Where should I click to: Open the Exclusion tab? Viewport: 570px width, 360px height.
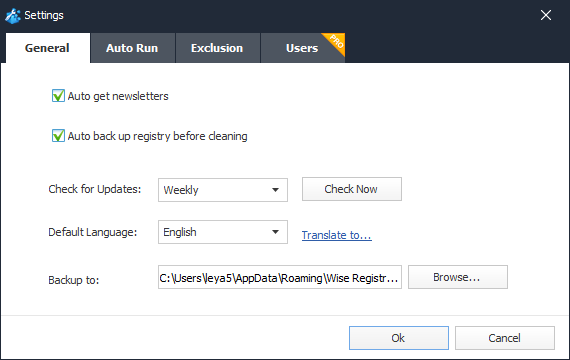[x=217, y=48]
